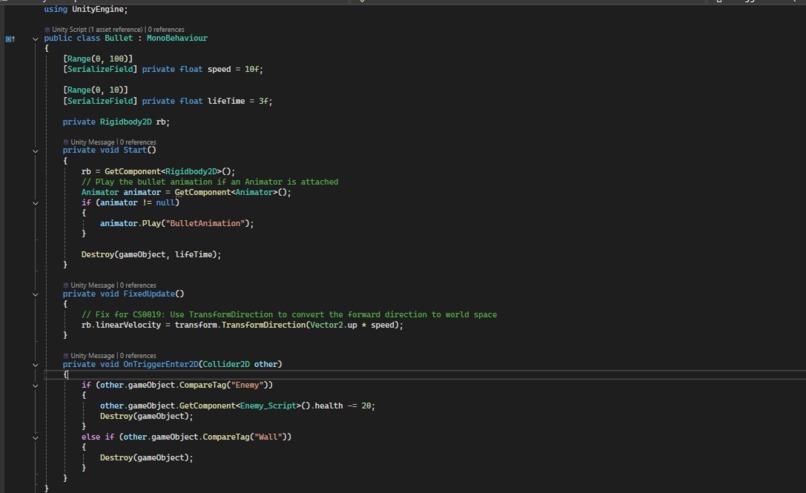Click the 'Destroy(gameObject, lifeTime);' line

pyautogui.click(x=151, y=254)
